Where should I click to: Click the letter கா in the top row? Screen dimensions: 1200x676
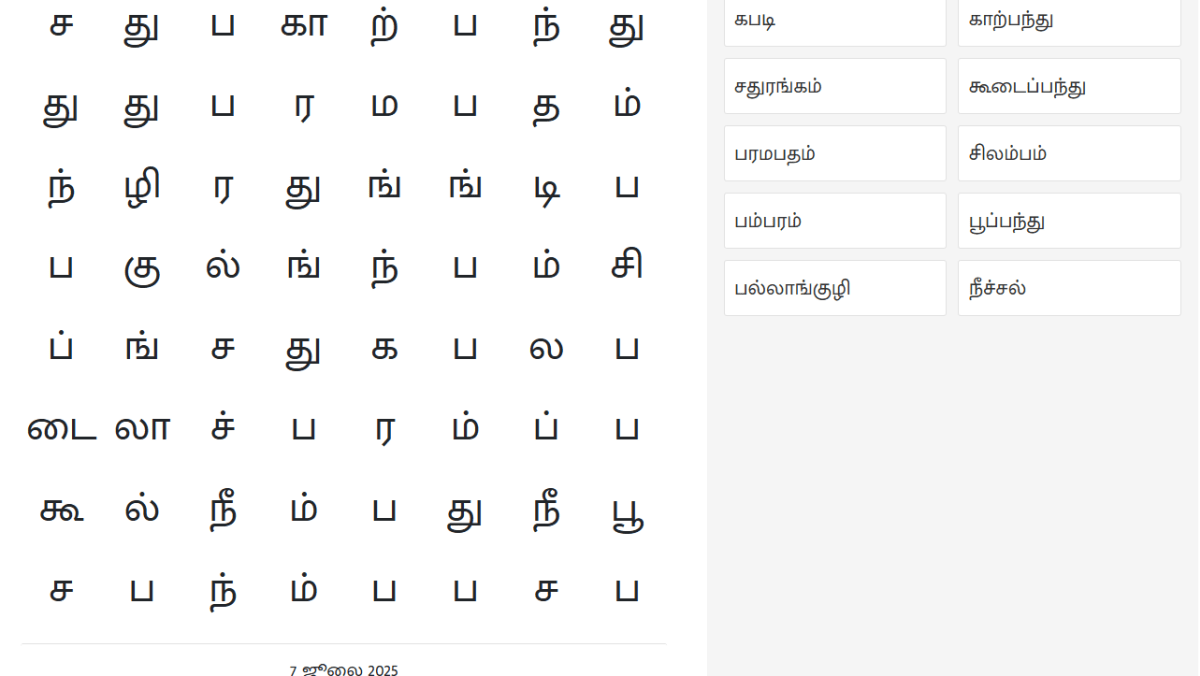(304, 27)
